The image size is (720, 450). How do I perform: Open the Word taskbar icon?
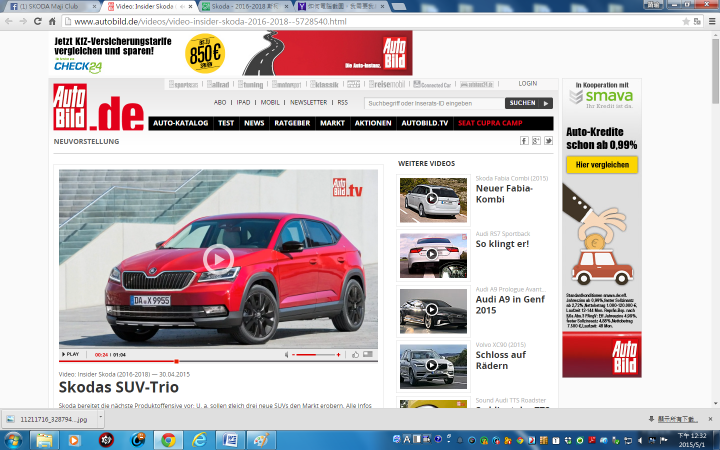click(x=231, y=440)
